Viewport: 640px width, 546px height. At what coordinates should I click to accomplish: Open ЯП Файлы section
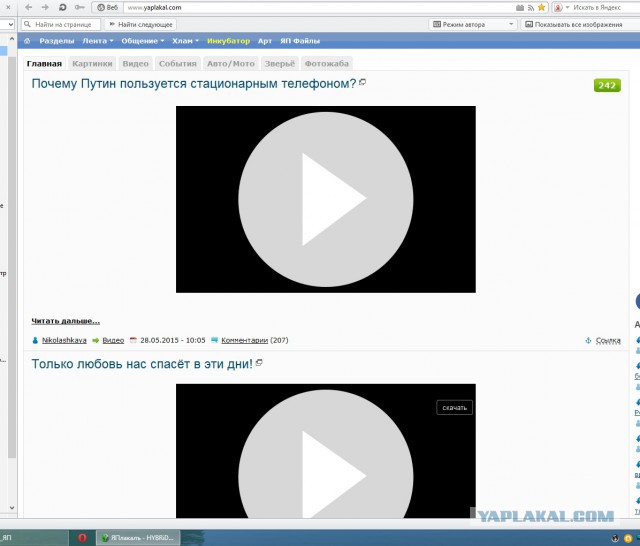pos(300,41)
